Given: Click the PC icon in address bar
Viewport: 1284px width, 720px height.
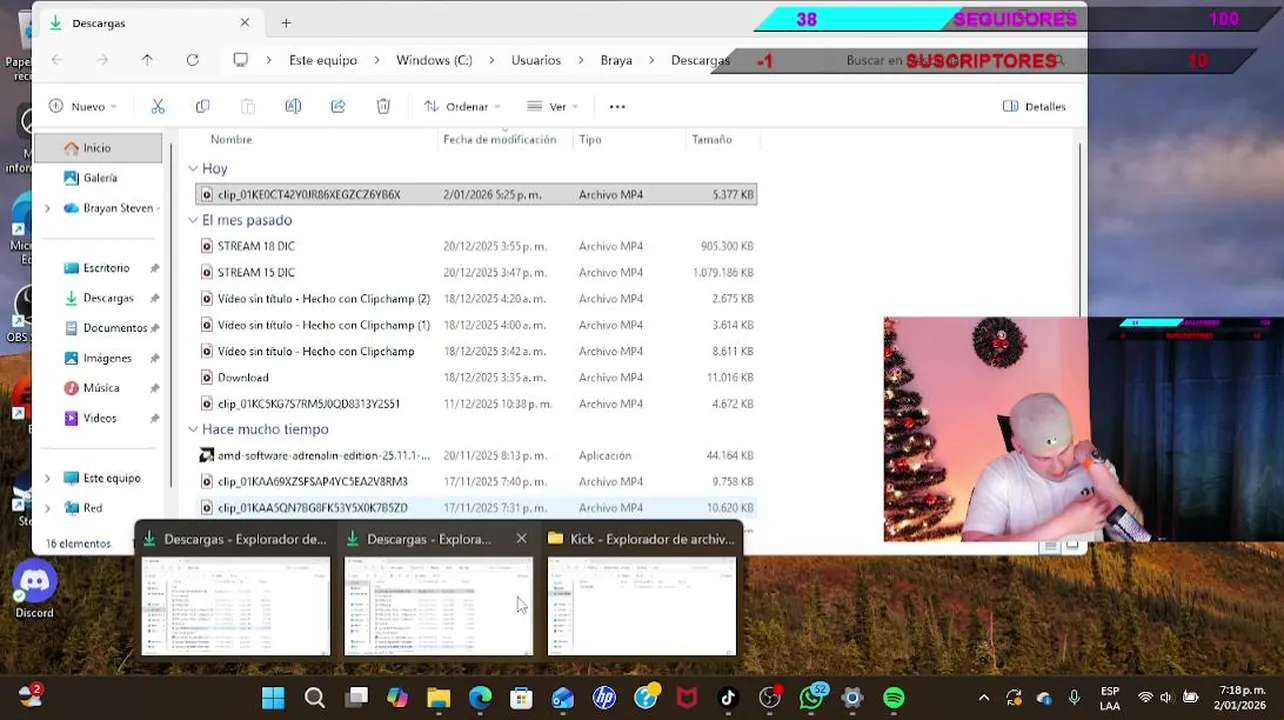Looking at the screenshot, I should pyautogui.click(x=240, y=60).
